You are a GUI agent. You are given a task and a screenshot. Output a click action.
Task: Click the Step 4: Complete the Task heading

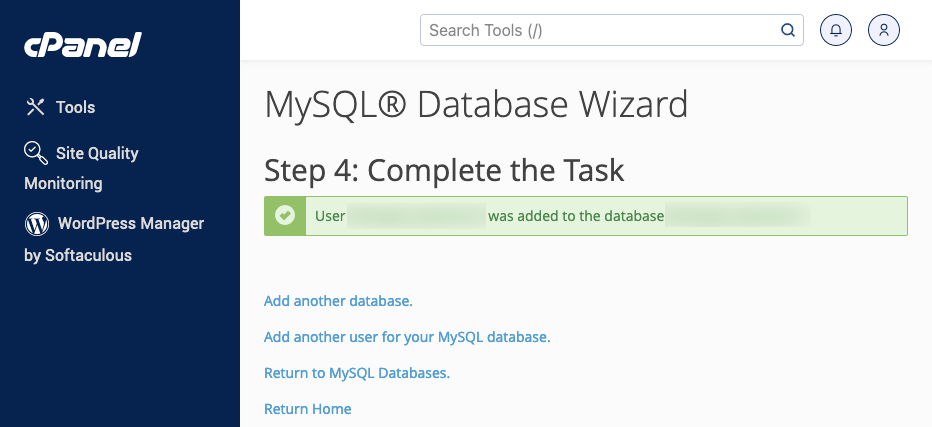coord(444,171)
